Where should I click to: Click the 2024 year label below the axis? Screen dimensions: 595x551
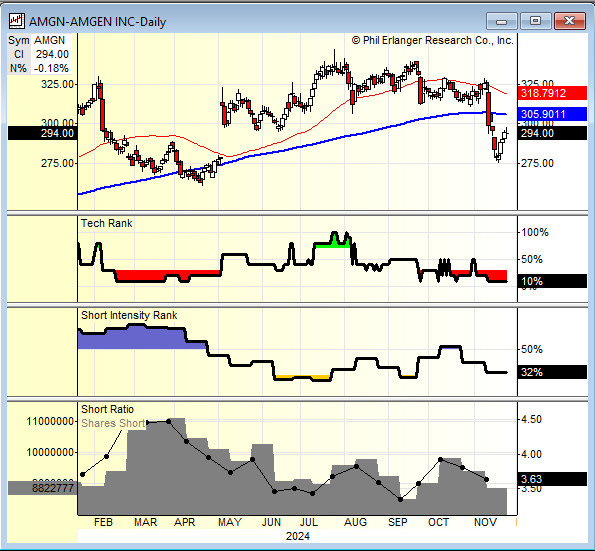click(298, 537)
